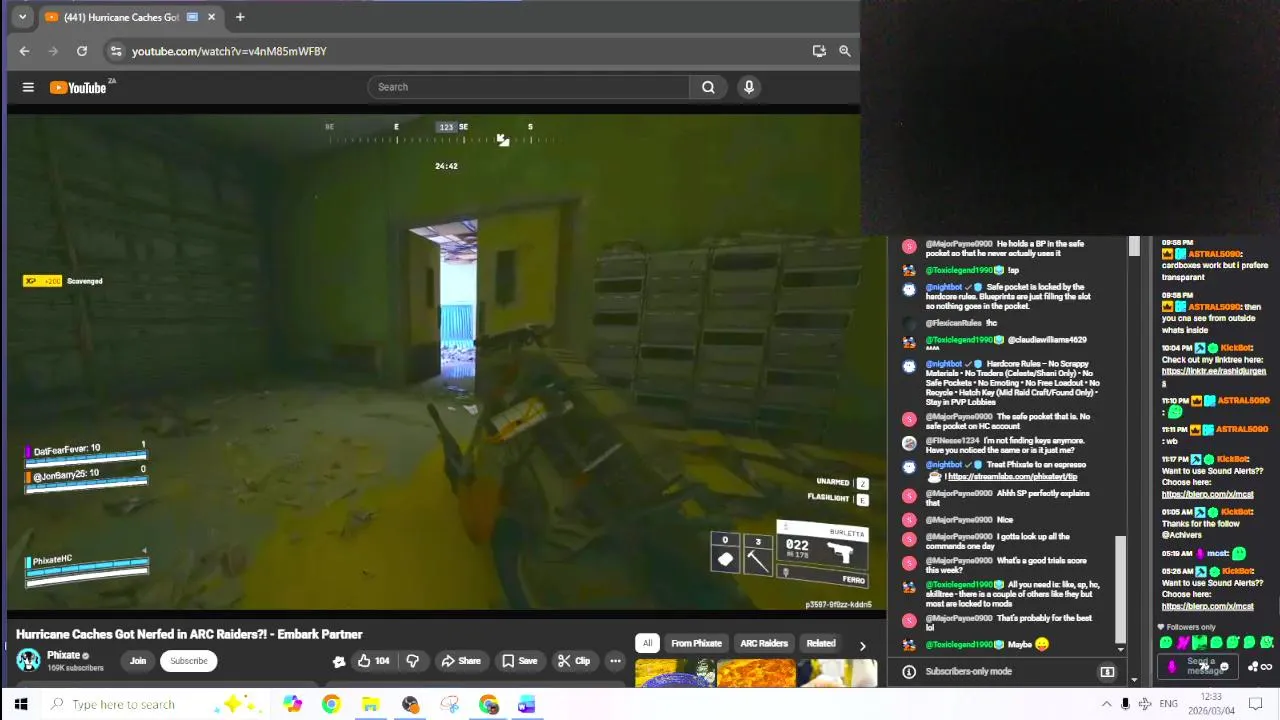Click the Kick chat infinity settings icon
The width and height of the screenshot is (1280, 720).
pos(1267,667)
